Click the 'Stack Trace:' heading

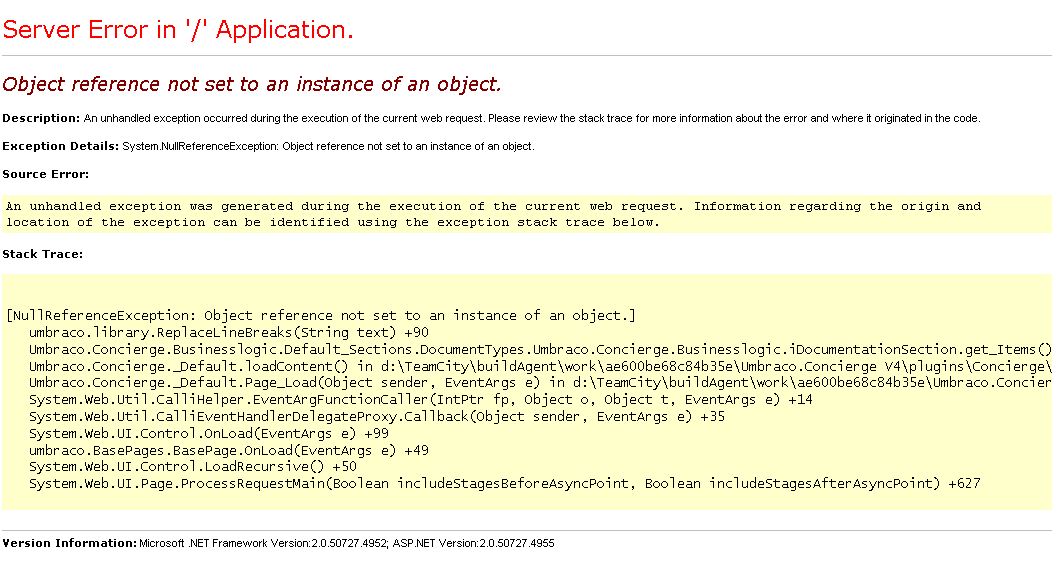(43, 254)
